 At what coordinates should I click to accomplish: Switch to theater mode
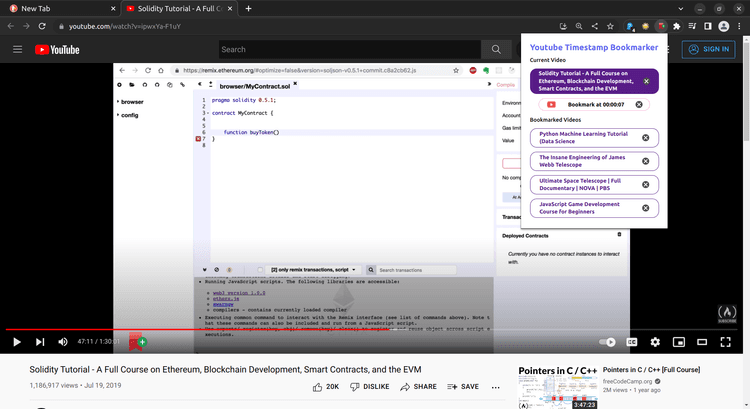702,342
